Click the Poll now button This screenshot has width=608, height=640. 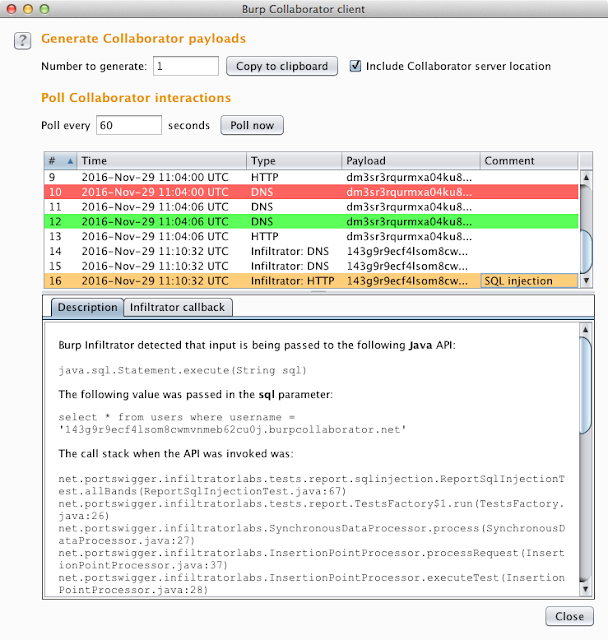[x=252, y=125]
